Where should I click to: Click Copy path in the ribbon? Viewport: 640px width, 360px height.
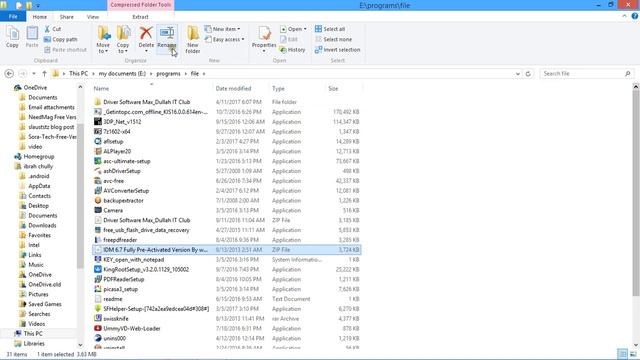tap(60, 39)
